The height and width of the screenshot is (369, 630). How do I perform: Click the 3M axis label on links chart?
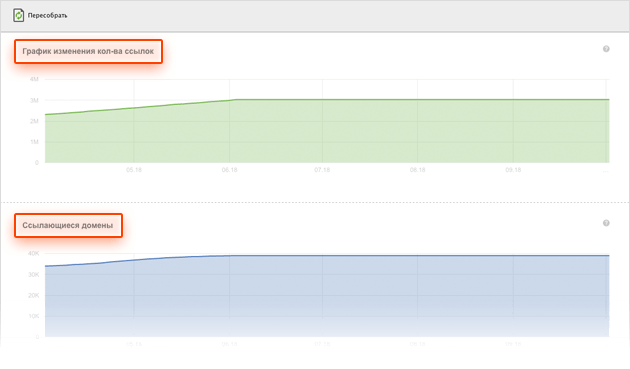tap(34, 100)
